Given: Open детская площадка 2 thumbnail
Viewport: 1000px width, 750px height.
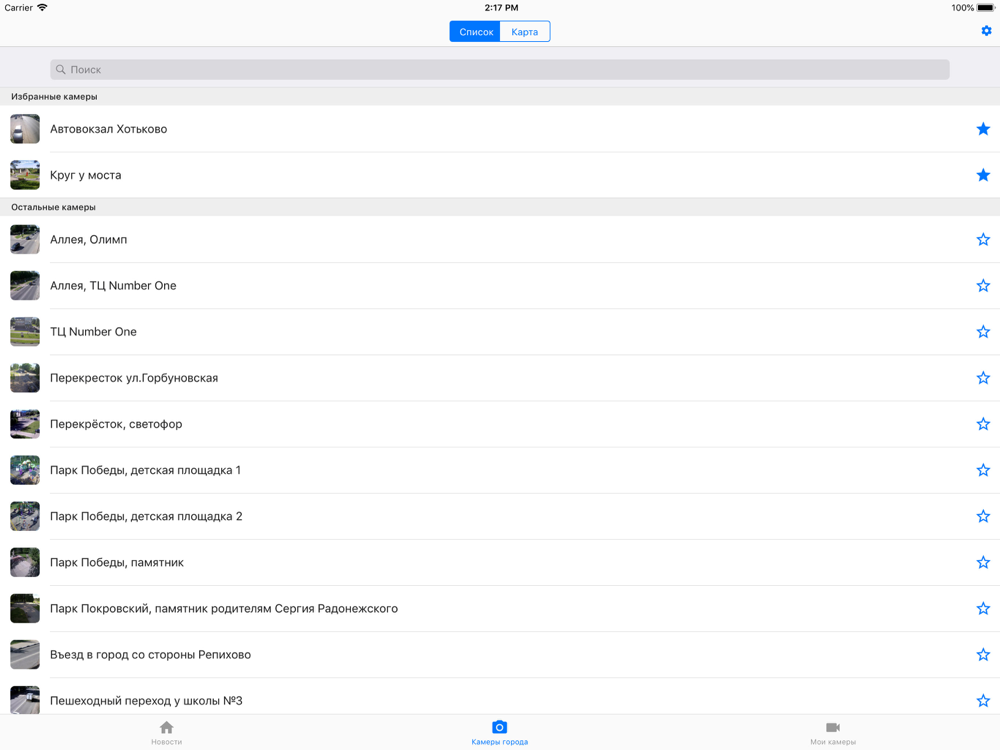Looking at the screenshot, I should [x=25, y=516].
